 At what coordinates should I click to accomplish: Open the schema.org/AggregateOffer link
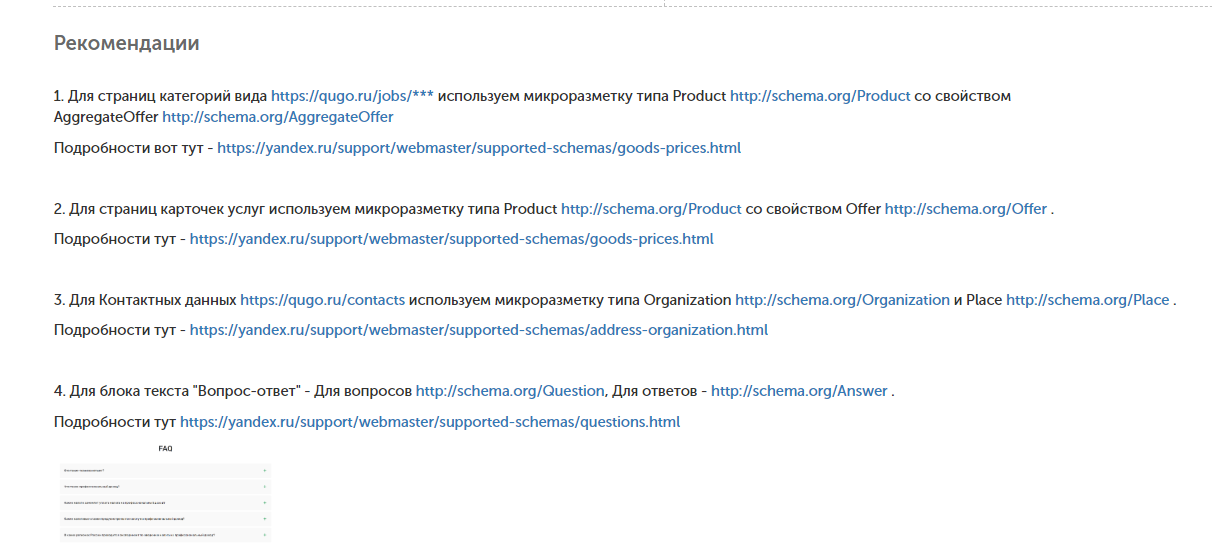pos(277,117)
